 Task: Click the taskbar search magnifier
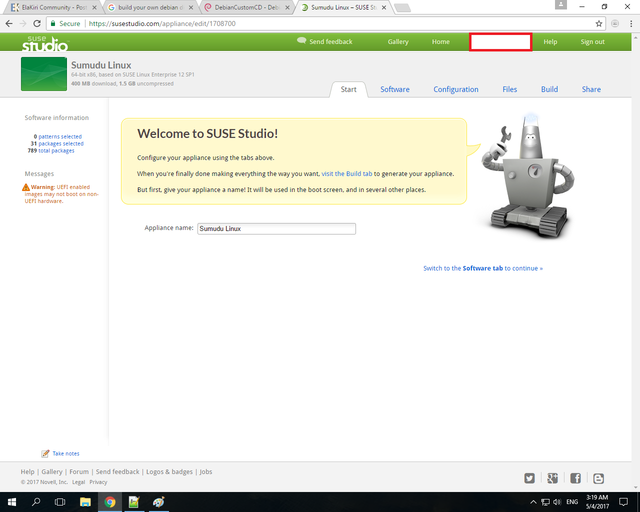(36, 502)
